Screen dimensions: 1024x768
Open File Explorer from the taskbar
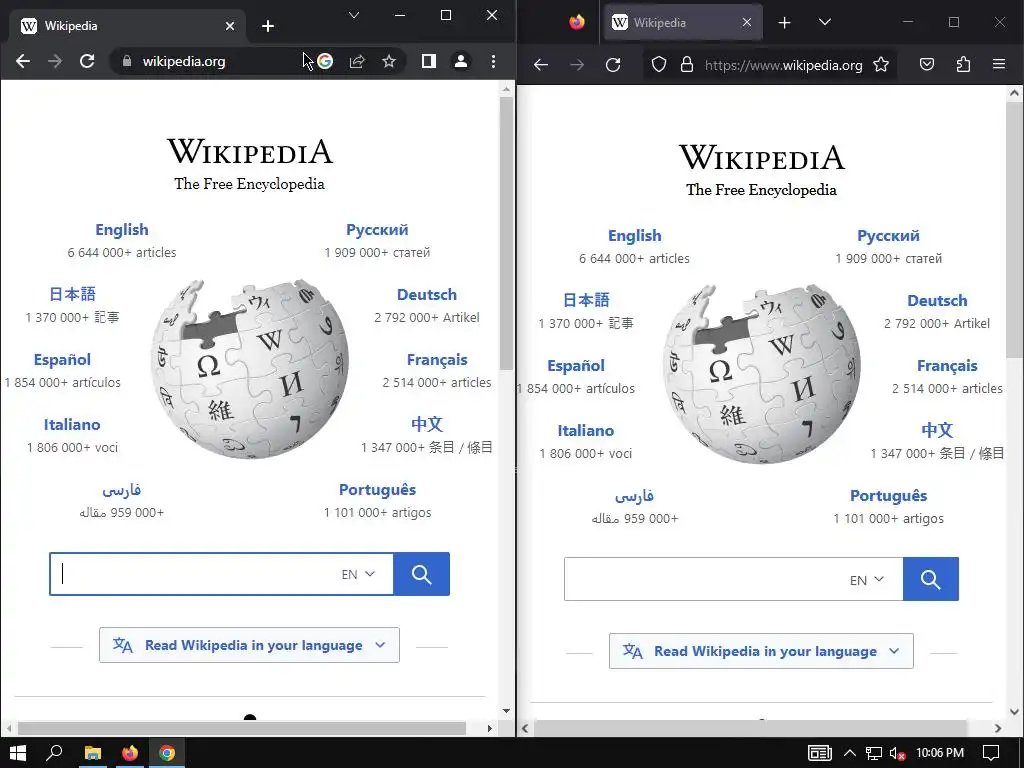point(93,753)
